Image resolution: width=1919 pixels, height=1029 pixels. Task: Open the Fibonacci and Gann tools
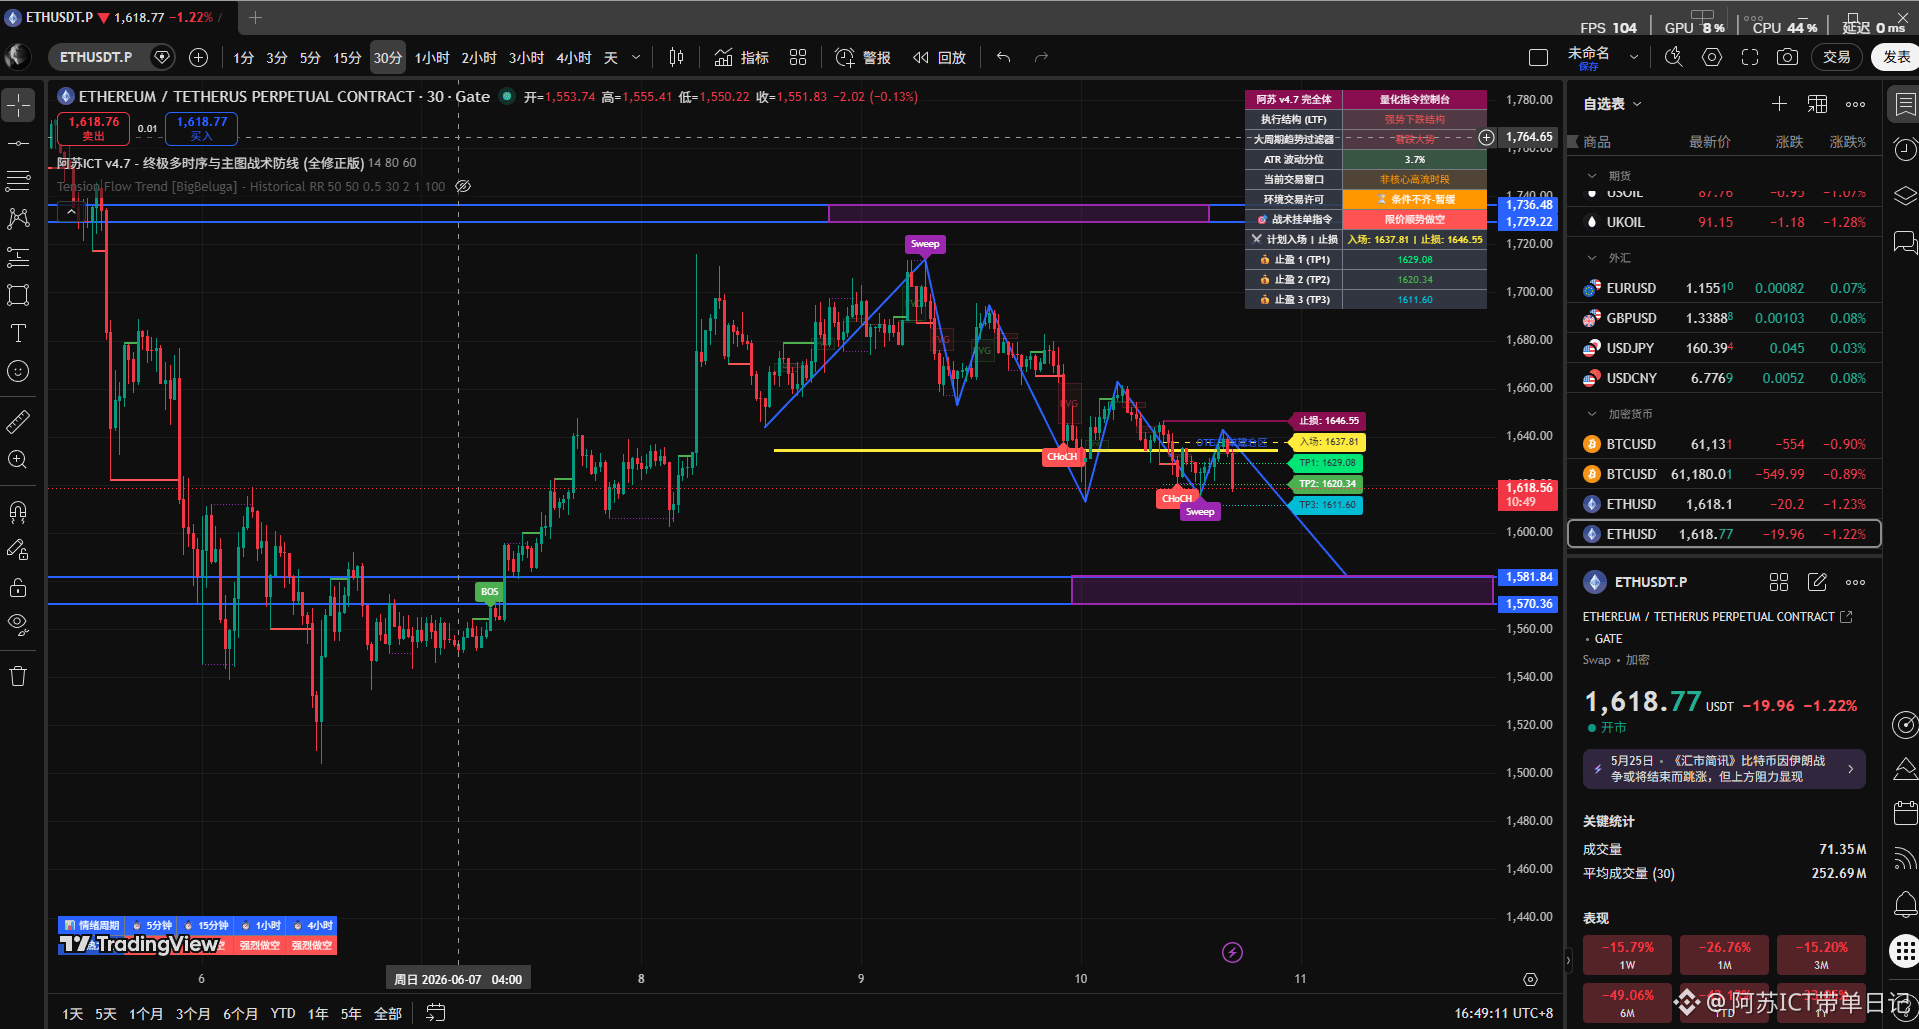[18, 181]
